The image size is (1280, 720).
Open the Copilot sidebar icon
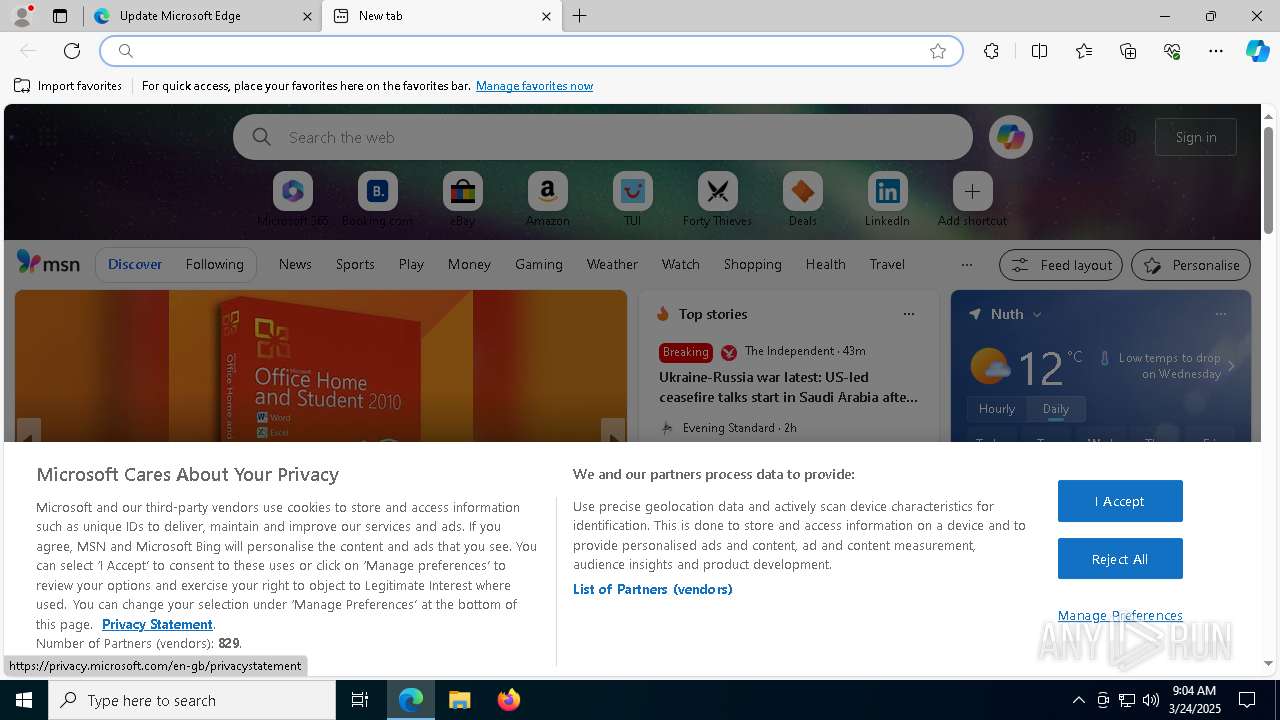click(1258, 51)
